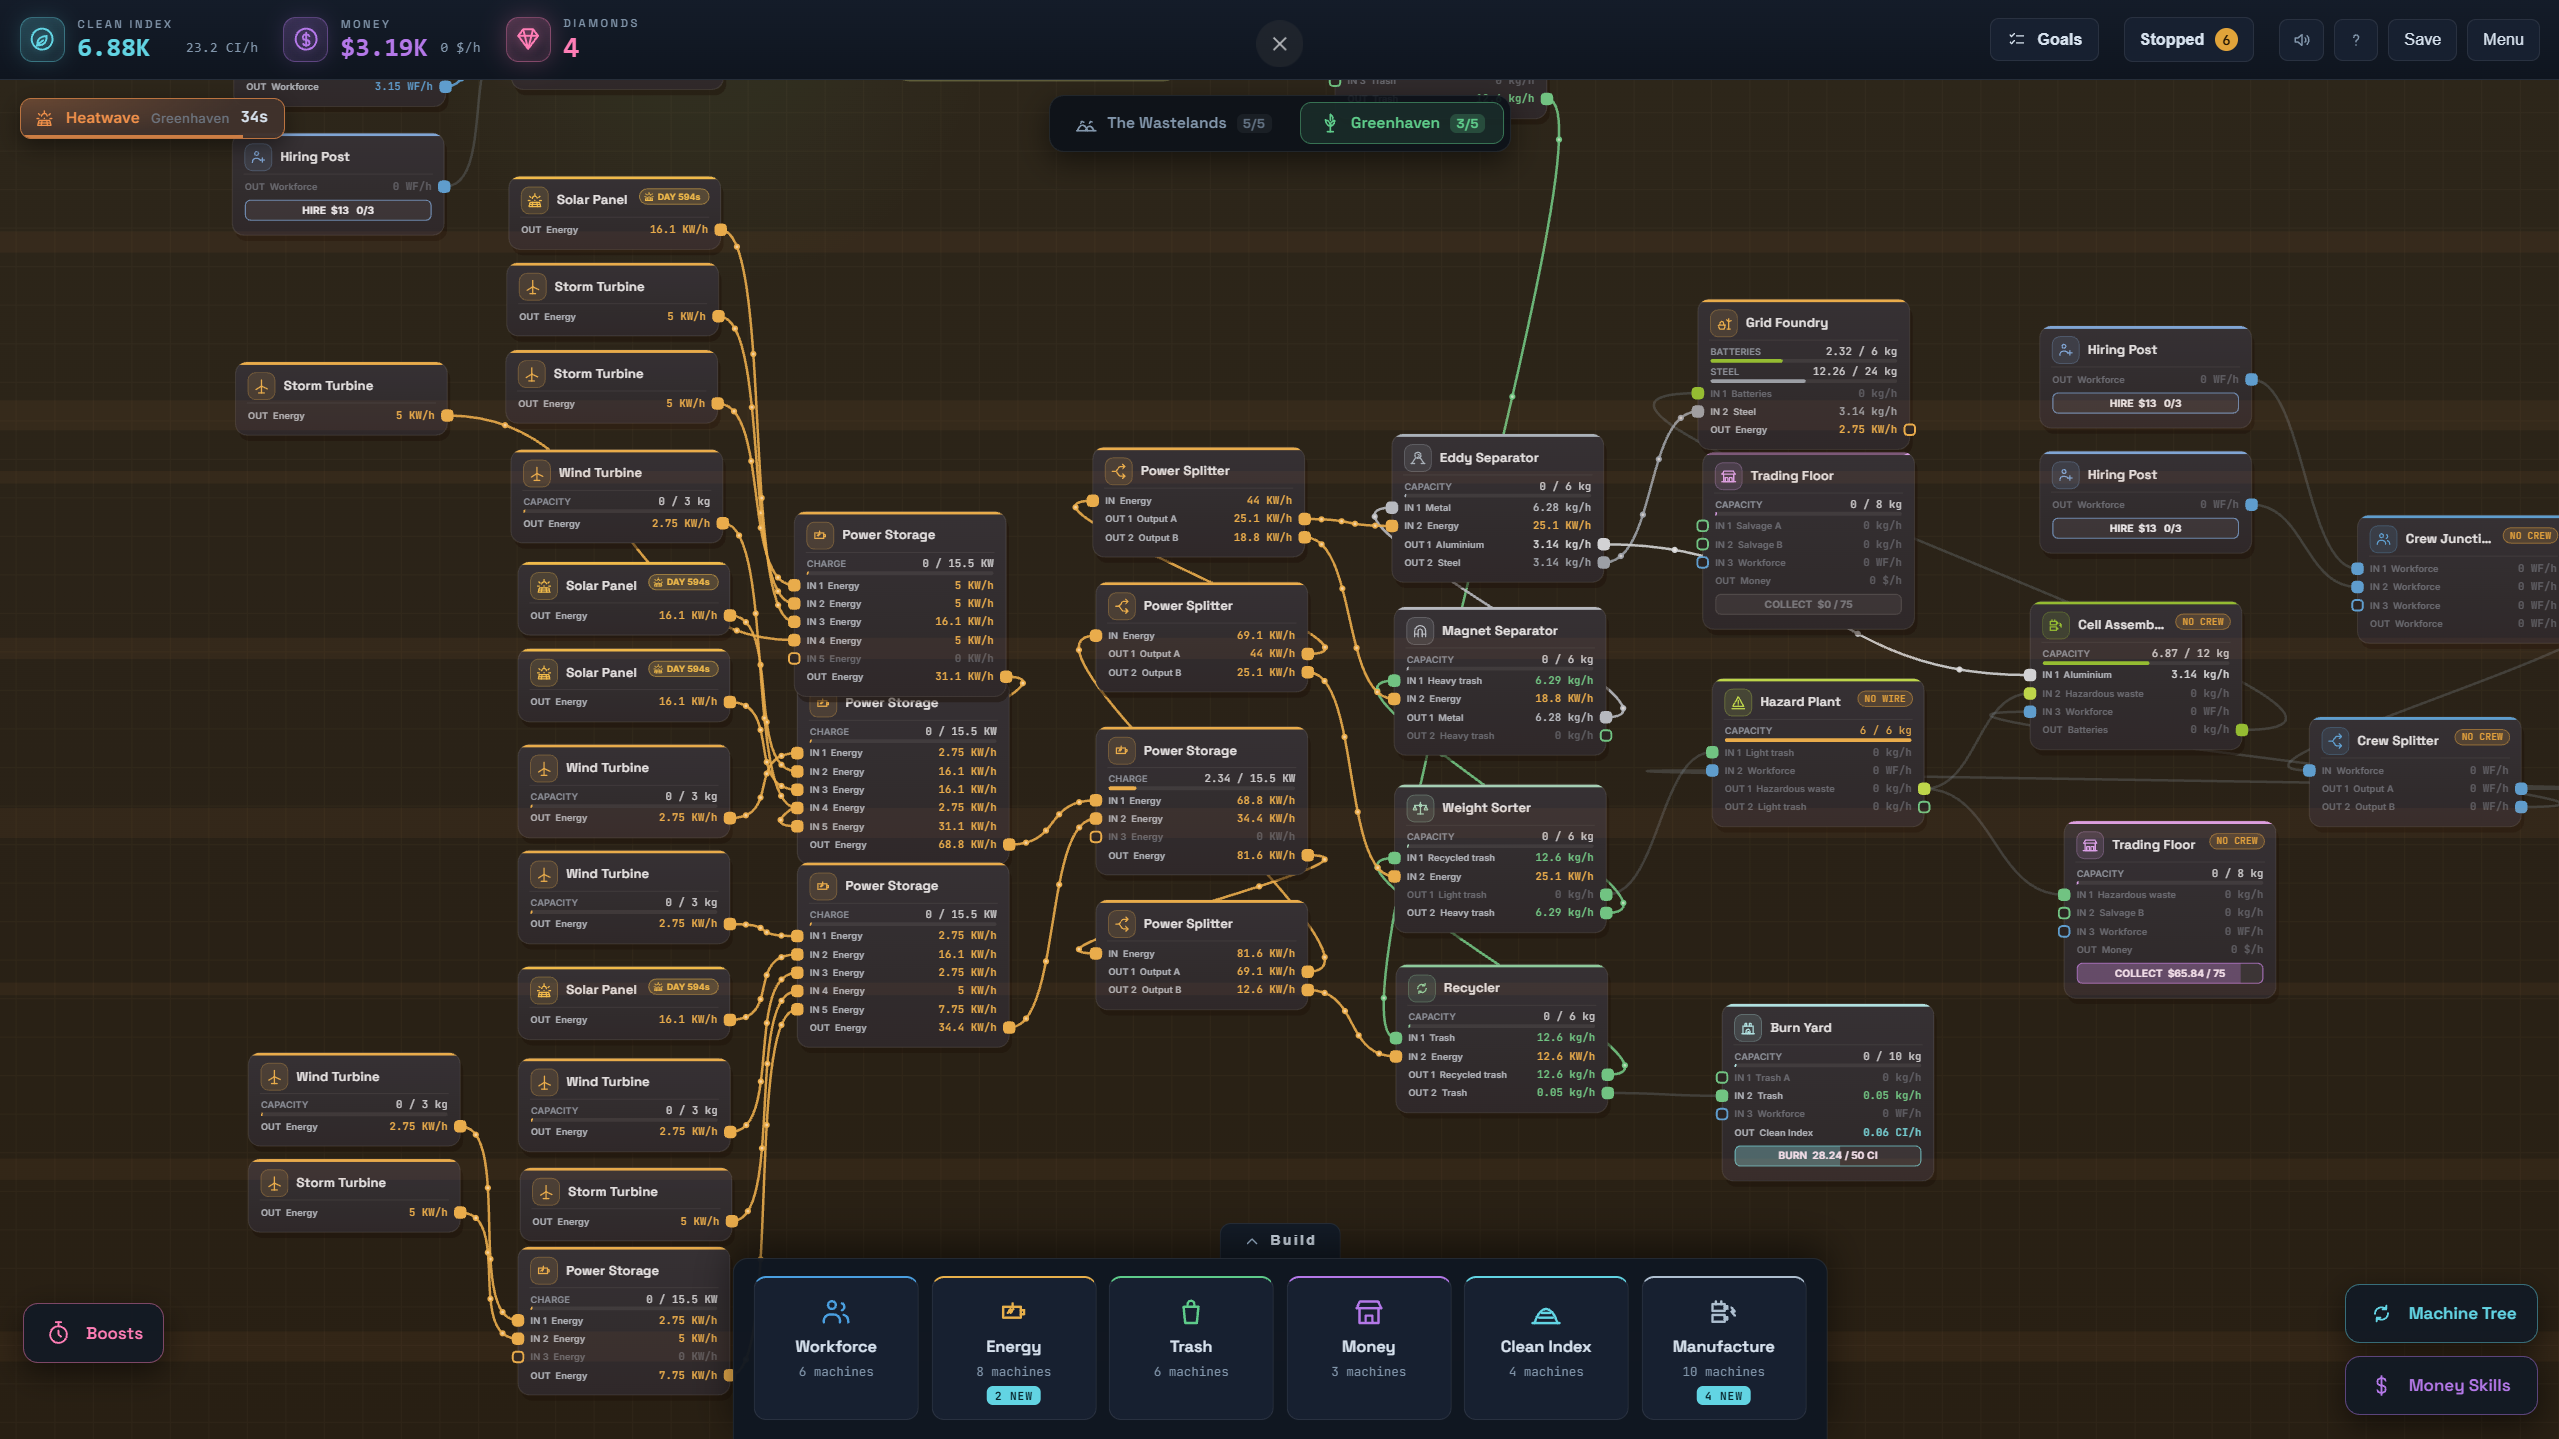Screen dimensions: 2559x1439
Task: Click the Diamonds gem icon
Action: 528,40
